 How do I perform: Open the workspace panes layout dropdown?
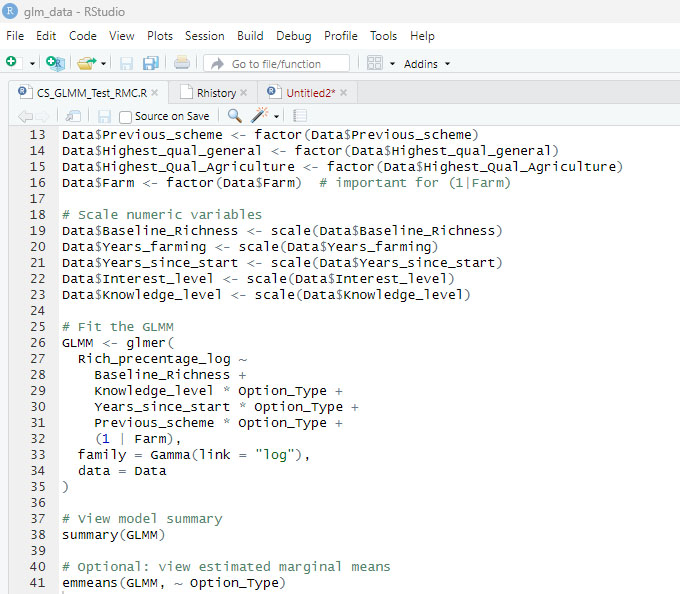pyautogui.click(x=392, y=64)
